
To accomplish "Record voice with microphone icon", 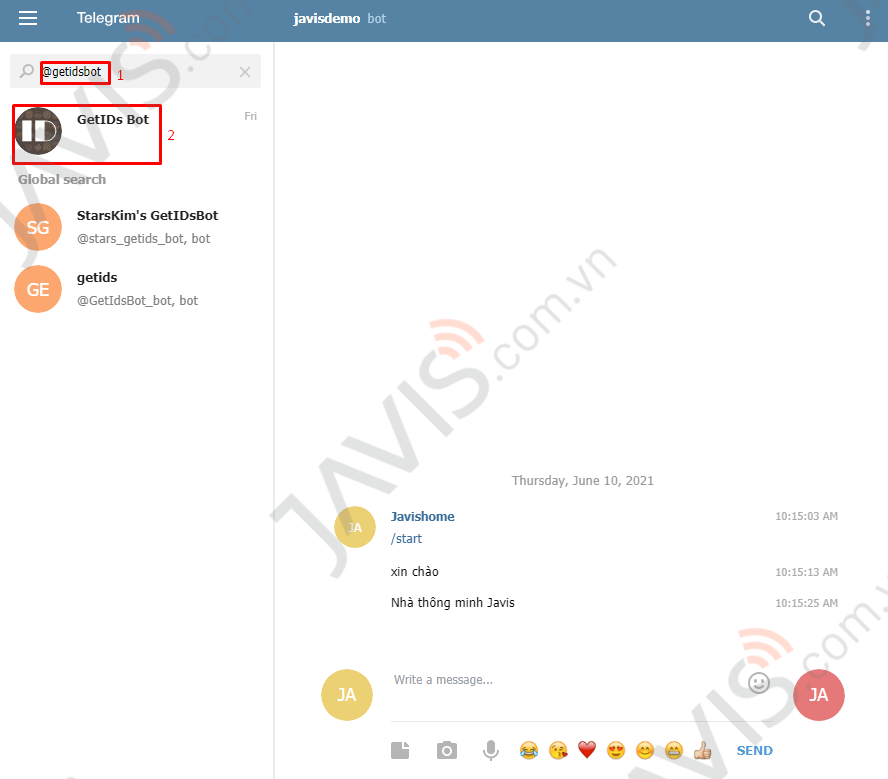I will (491, 751).
